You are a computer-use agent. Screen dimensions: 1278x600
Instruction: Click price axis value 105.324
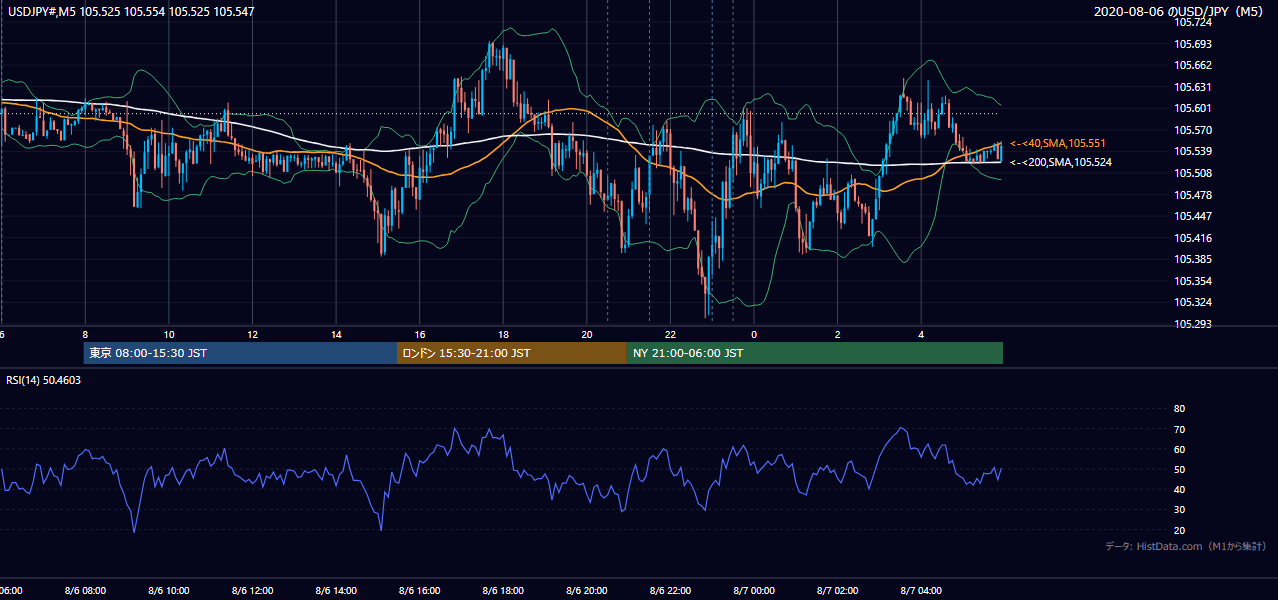click(1193, 302)
